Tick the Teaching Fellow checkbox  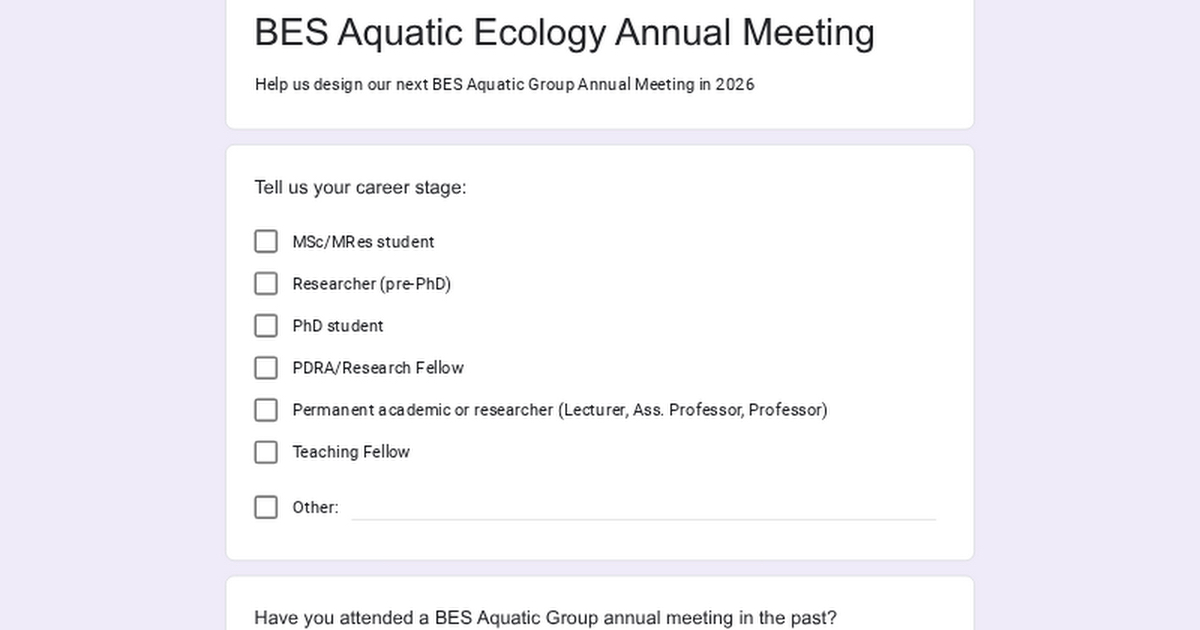pos(266,452)
